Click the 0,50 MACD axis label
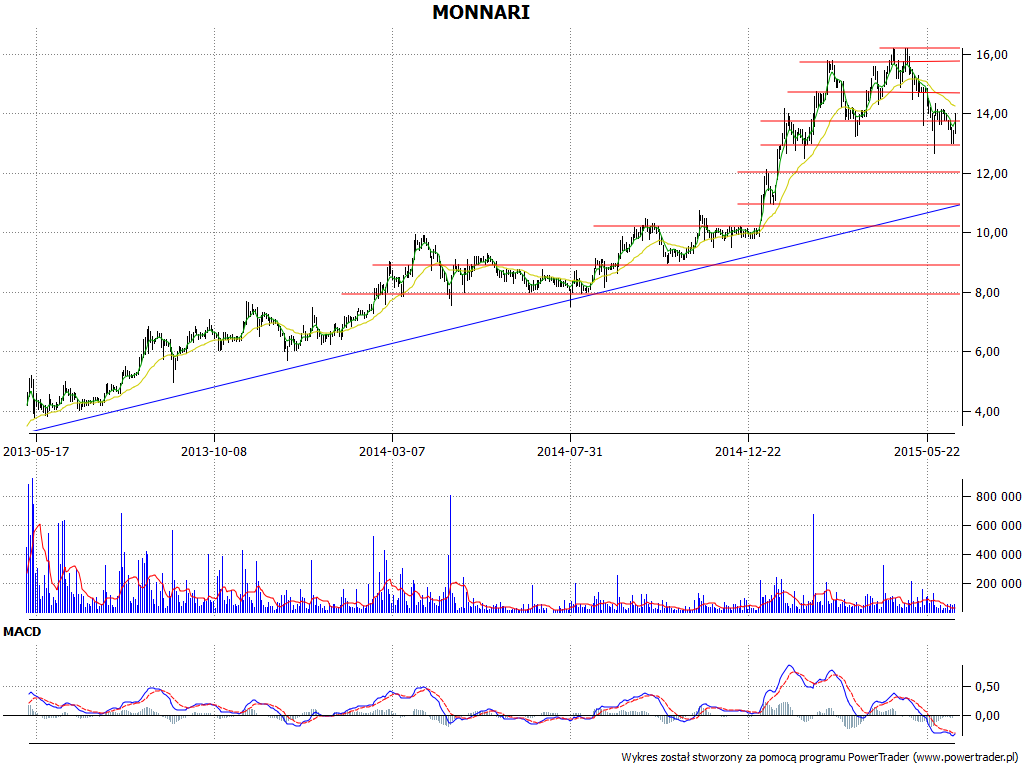Screen dimensions: 1024x768 (987, 686)
